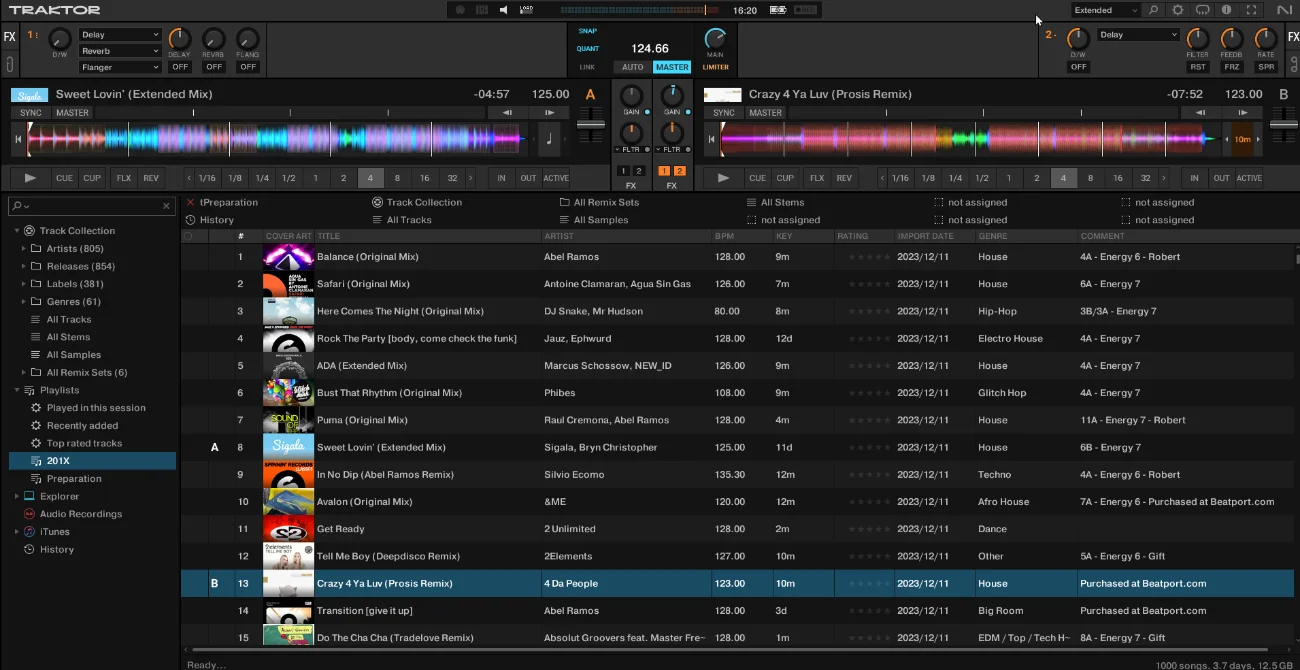Toggle SYNC on deck B

click(724, 113)
